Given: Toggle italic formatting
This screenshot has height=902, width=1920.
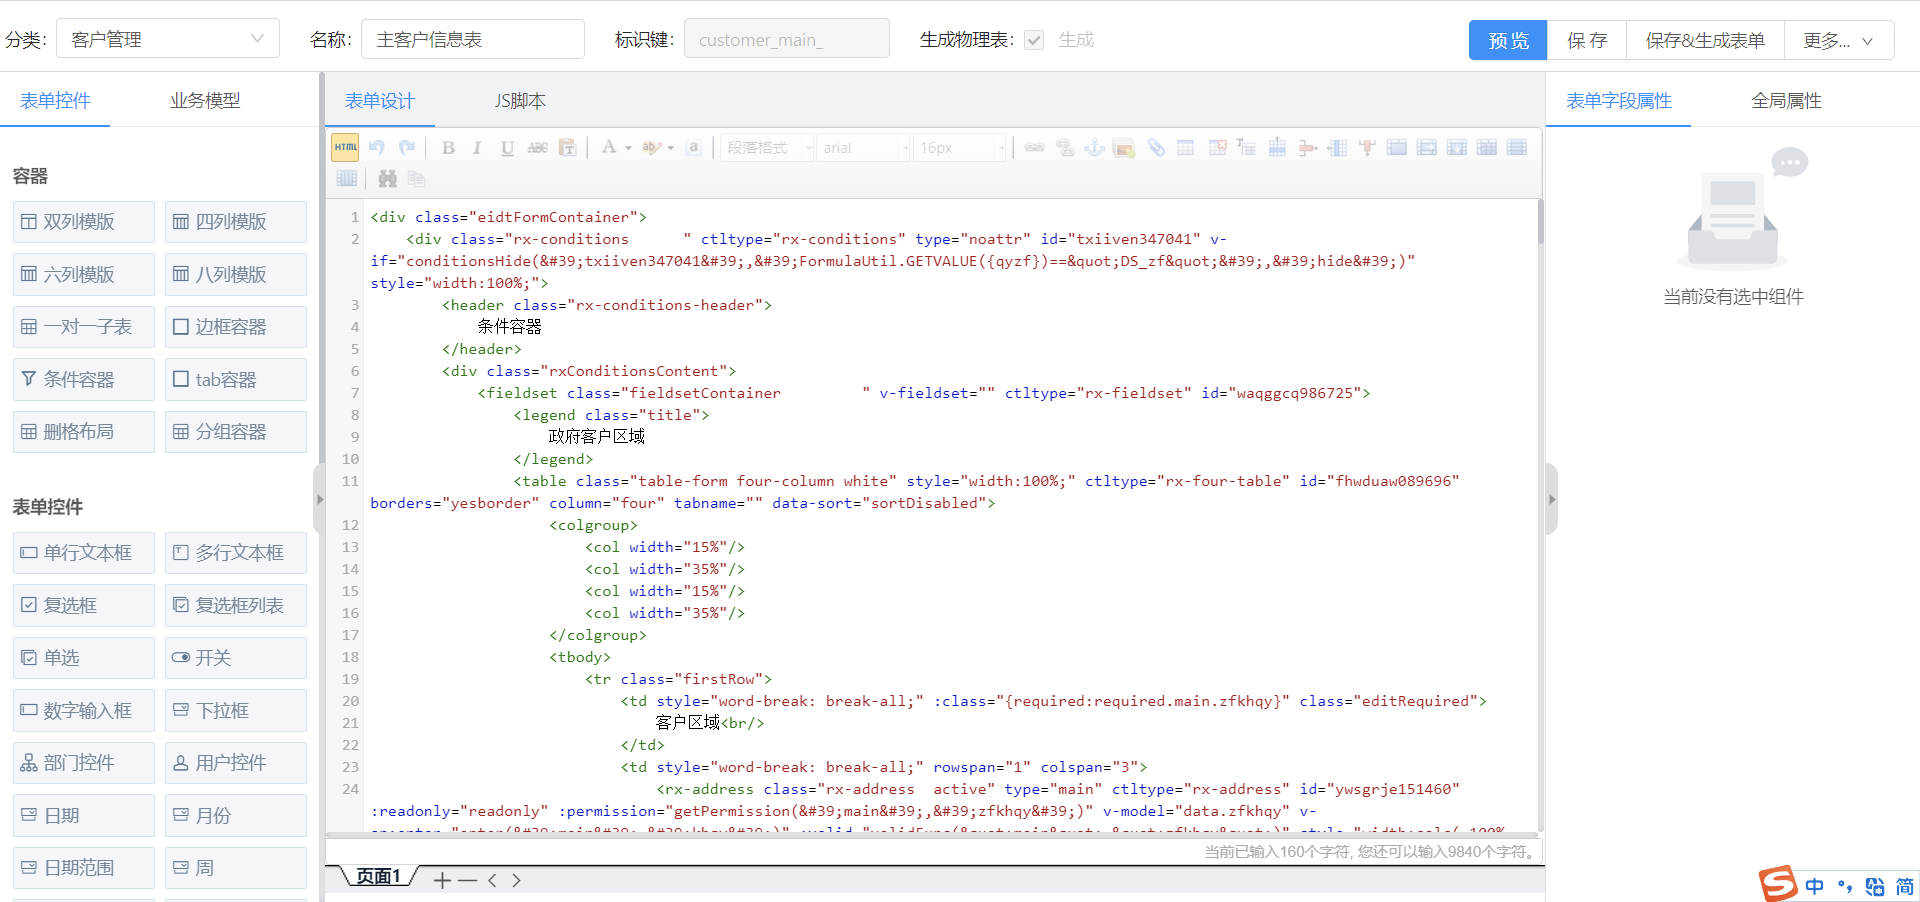Looking at the screenshot, I should pos(477,147).
